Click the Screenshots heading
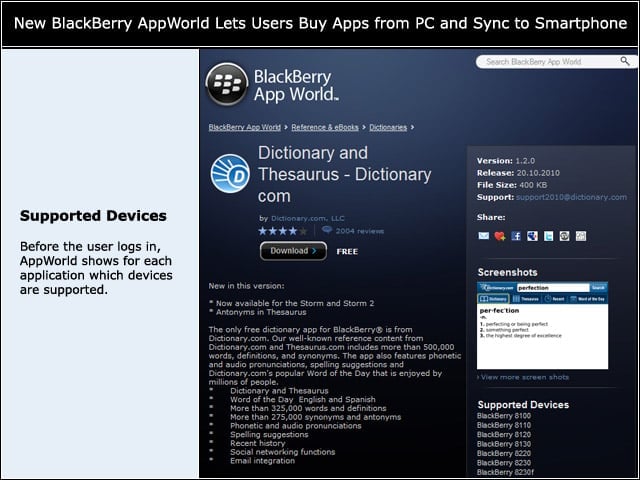The height and width of the screenshot is (480, 640). coord(507,272)
